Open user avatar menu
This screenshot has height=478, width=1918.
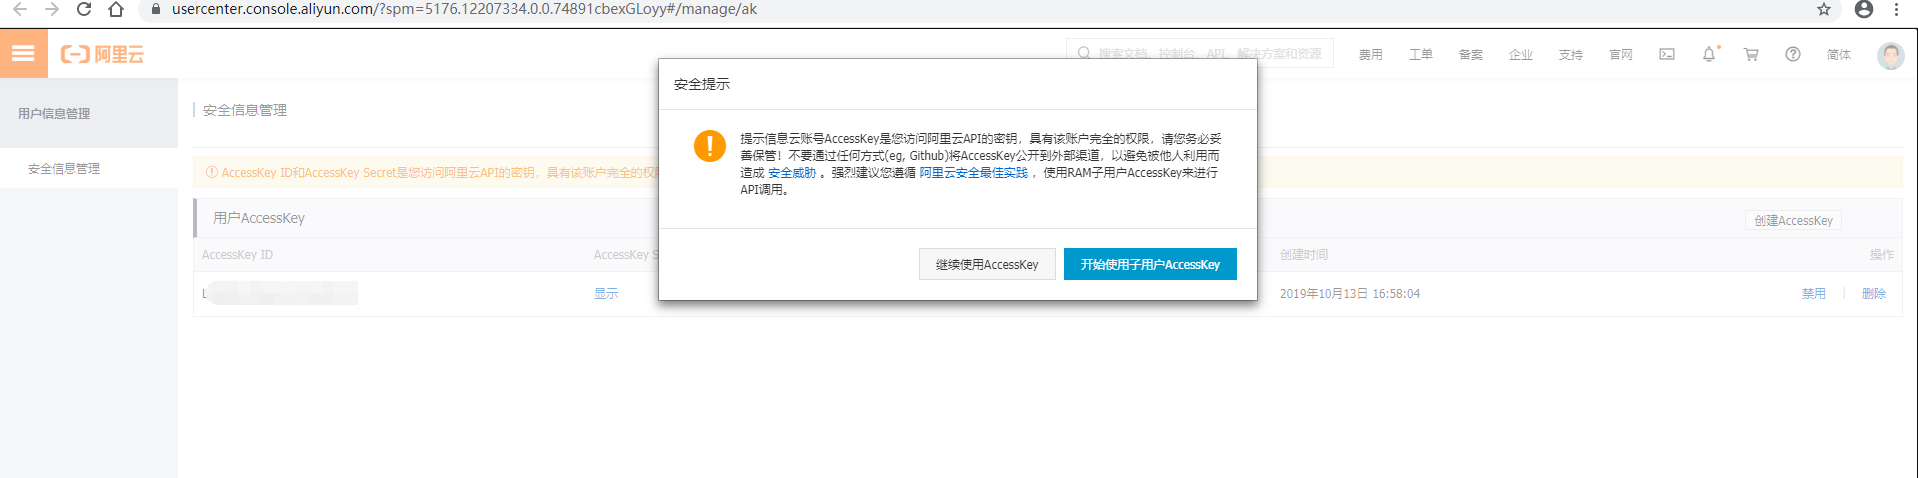pos(1890,55)
